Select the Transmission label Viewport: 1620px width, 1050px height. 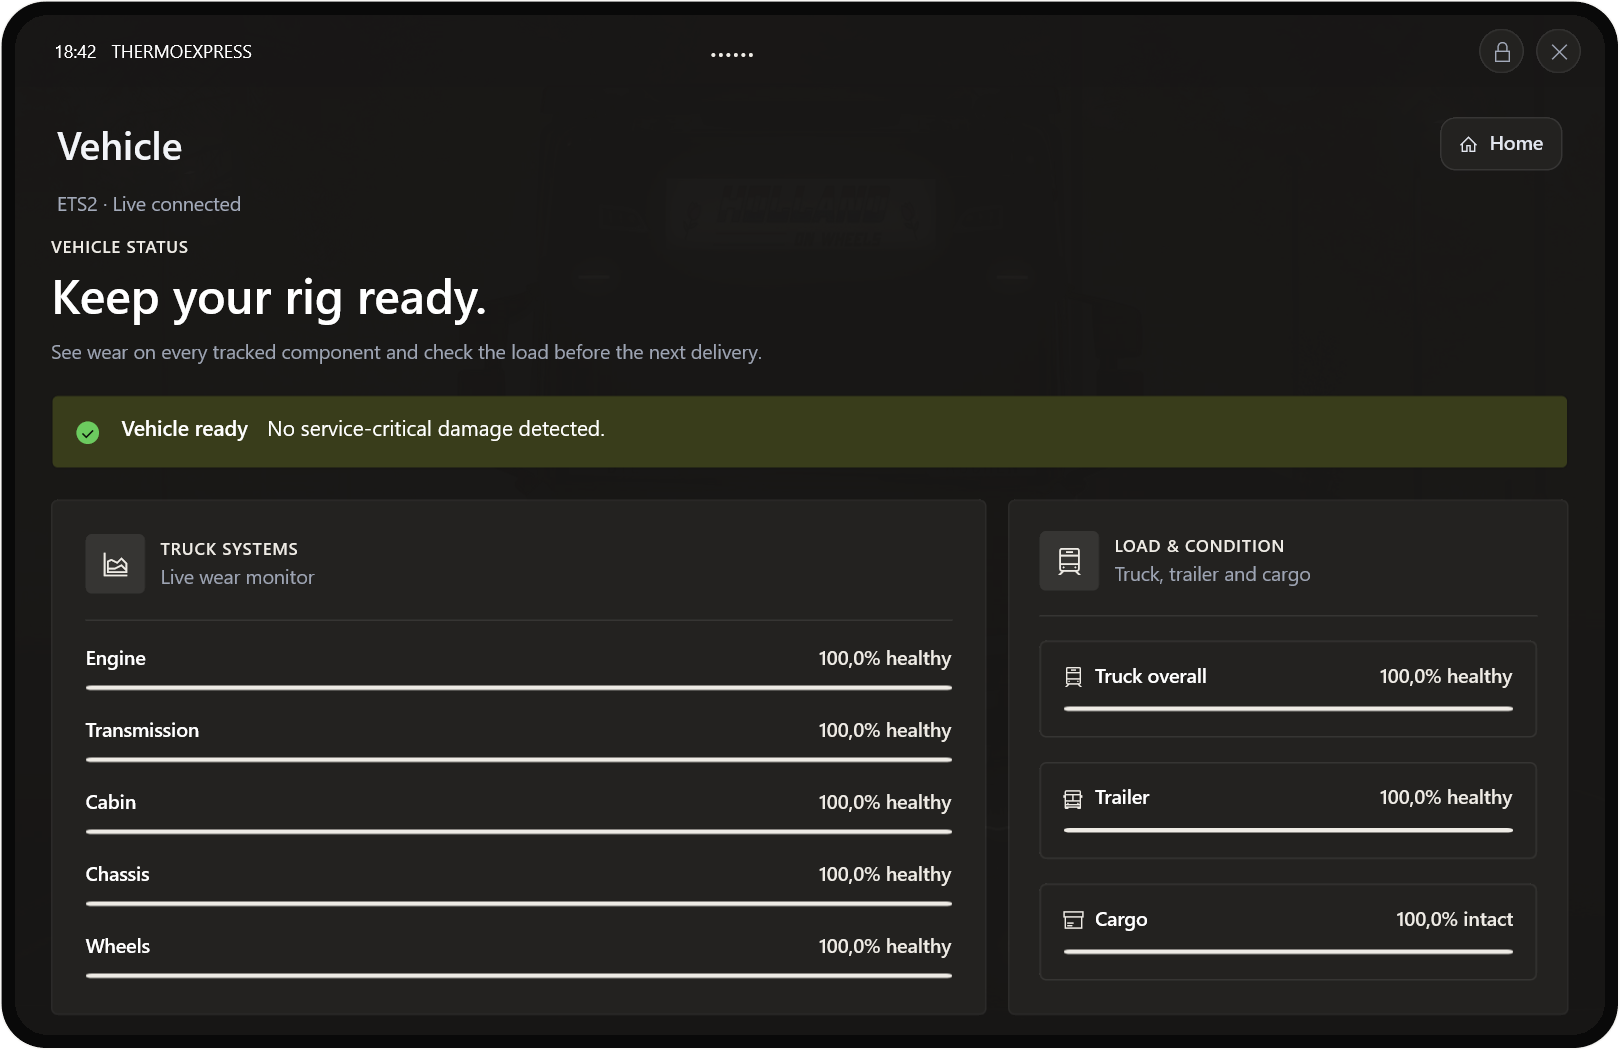(142, 731)
